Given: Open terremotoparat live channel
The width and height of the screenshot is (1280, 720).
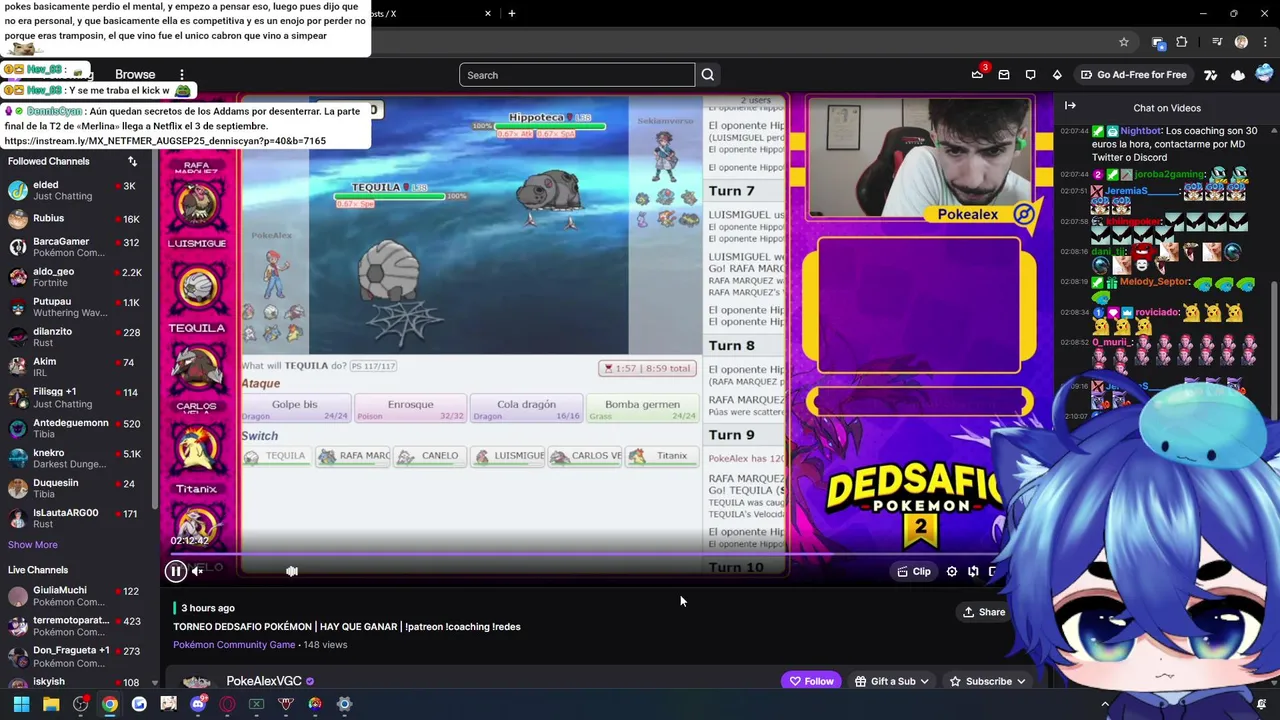Looking at the screenshot, I should [x=77, y=626].
